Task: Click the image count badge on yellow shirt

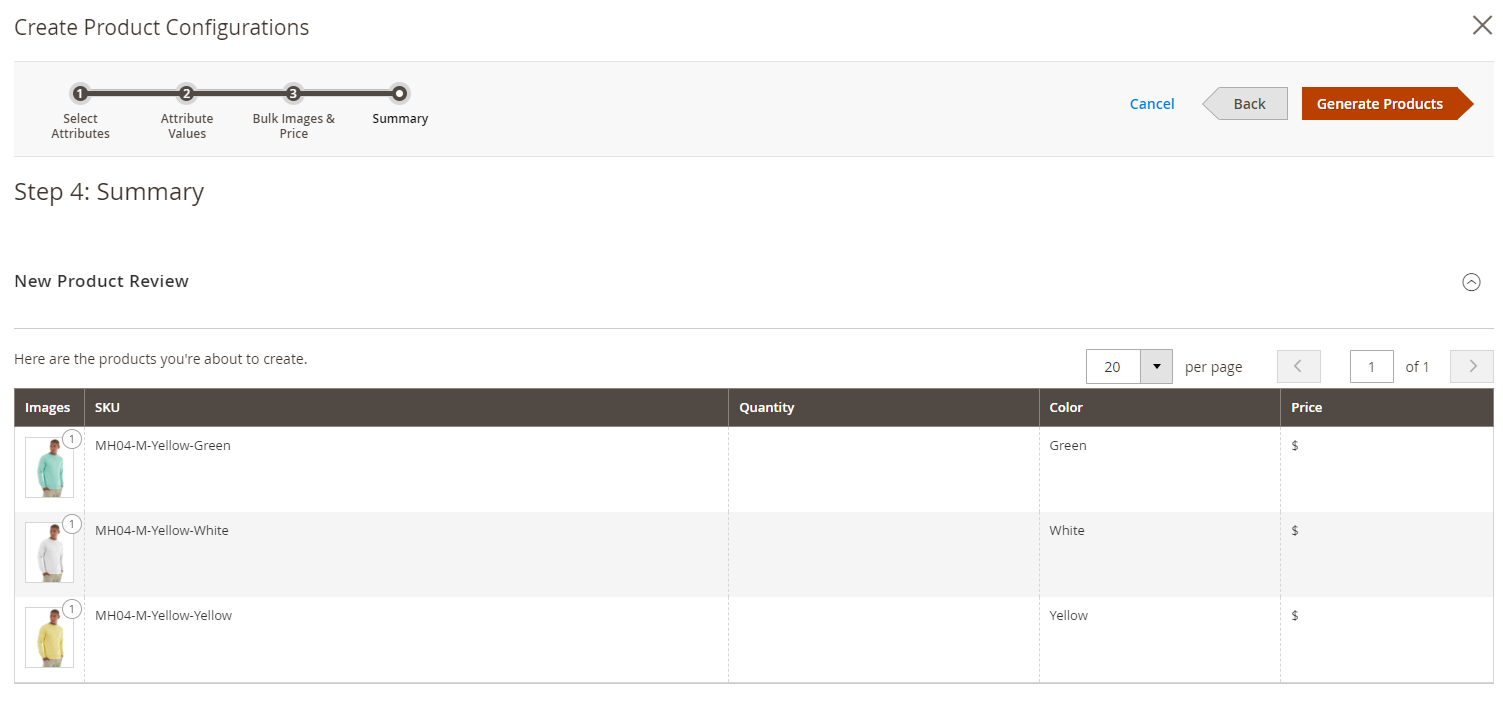Action: click(x=72, y=609)
